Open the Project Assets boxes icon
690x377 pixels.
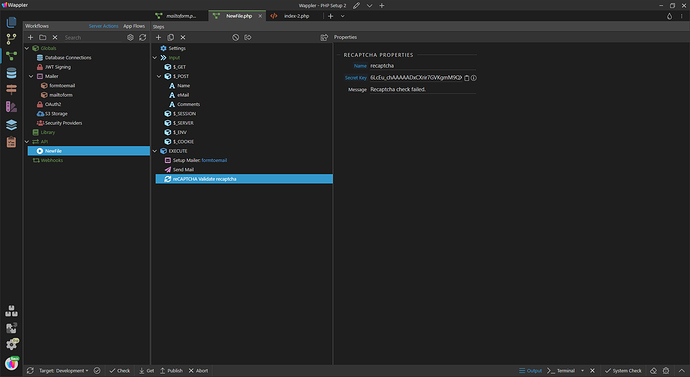pyautogui.click(x=11, y=311)
